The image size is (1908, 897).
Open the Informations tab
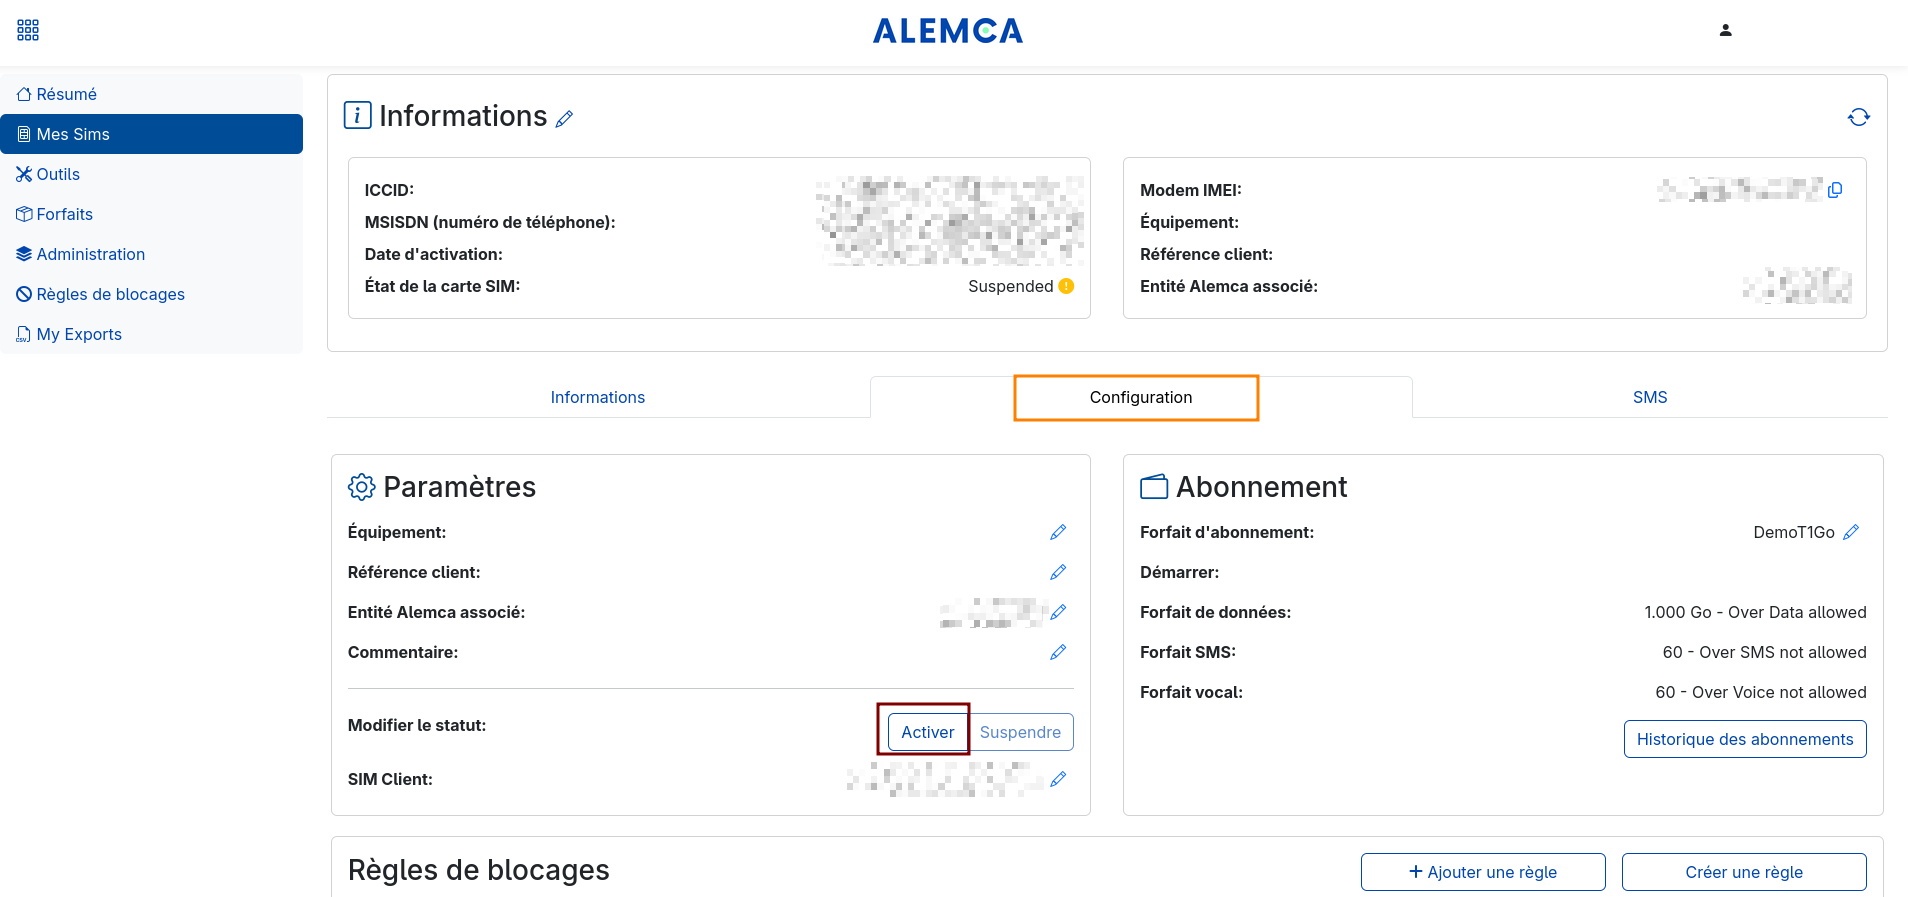click(597, 397)
